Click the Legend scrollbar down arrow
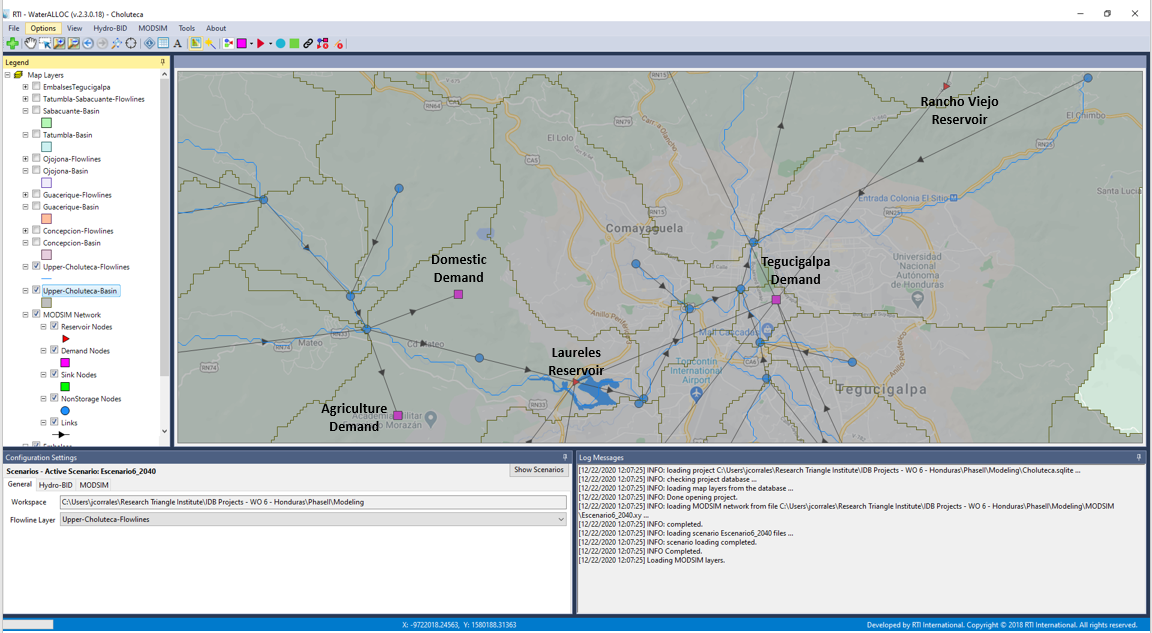The height and width of the screenshot is (633, 1152). pos(164,432)
